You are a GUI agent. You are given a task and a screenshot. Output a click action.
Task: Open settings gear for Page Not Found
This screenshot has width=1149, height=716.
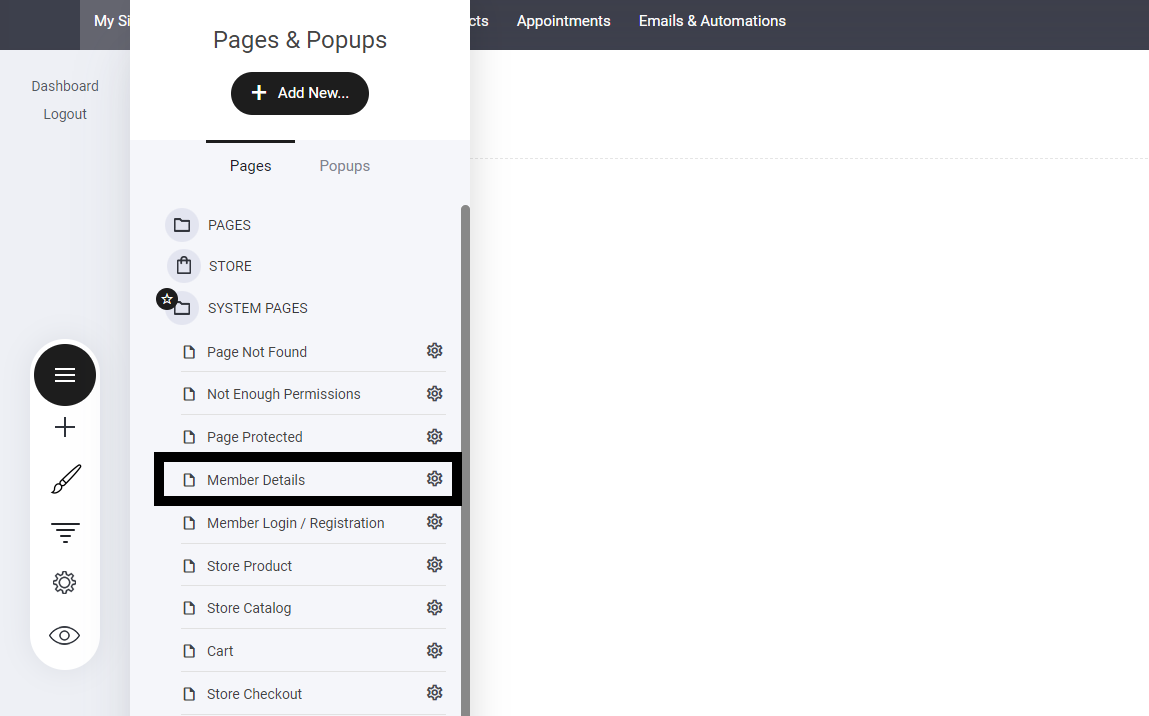pos(434,351)
